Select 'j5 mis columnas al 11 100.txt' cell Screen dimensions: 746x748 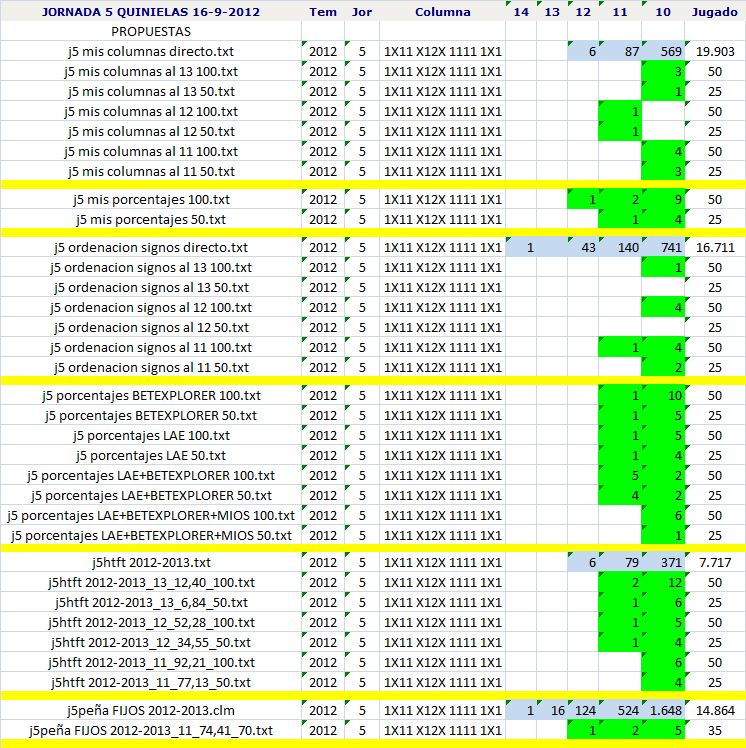point(151,152)
